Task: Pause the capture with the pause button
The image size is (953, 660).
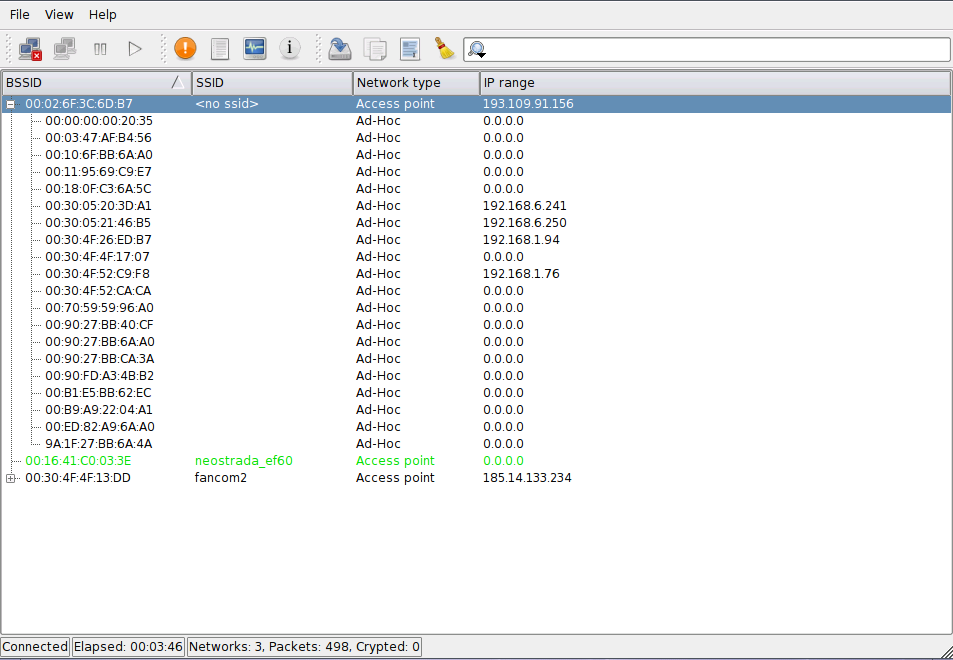Action: (100, 49)
